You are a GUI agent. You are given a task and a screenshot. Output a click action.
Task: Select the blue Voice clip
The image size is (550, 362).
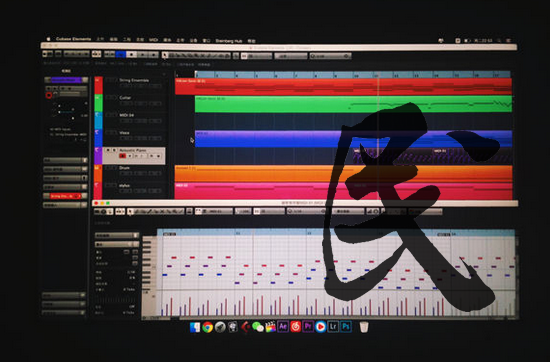353,139
